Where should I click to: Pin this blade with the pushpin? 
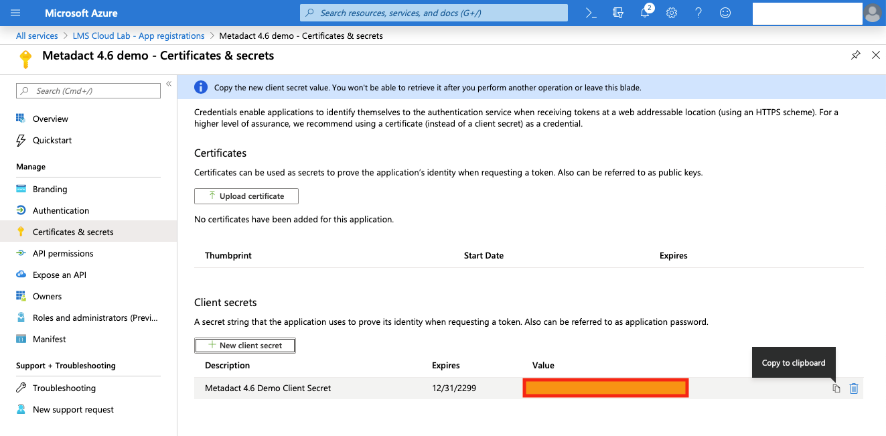click(855, 55)
